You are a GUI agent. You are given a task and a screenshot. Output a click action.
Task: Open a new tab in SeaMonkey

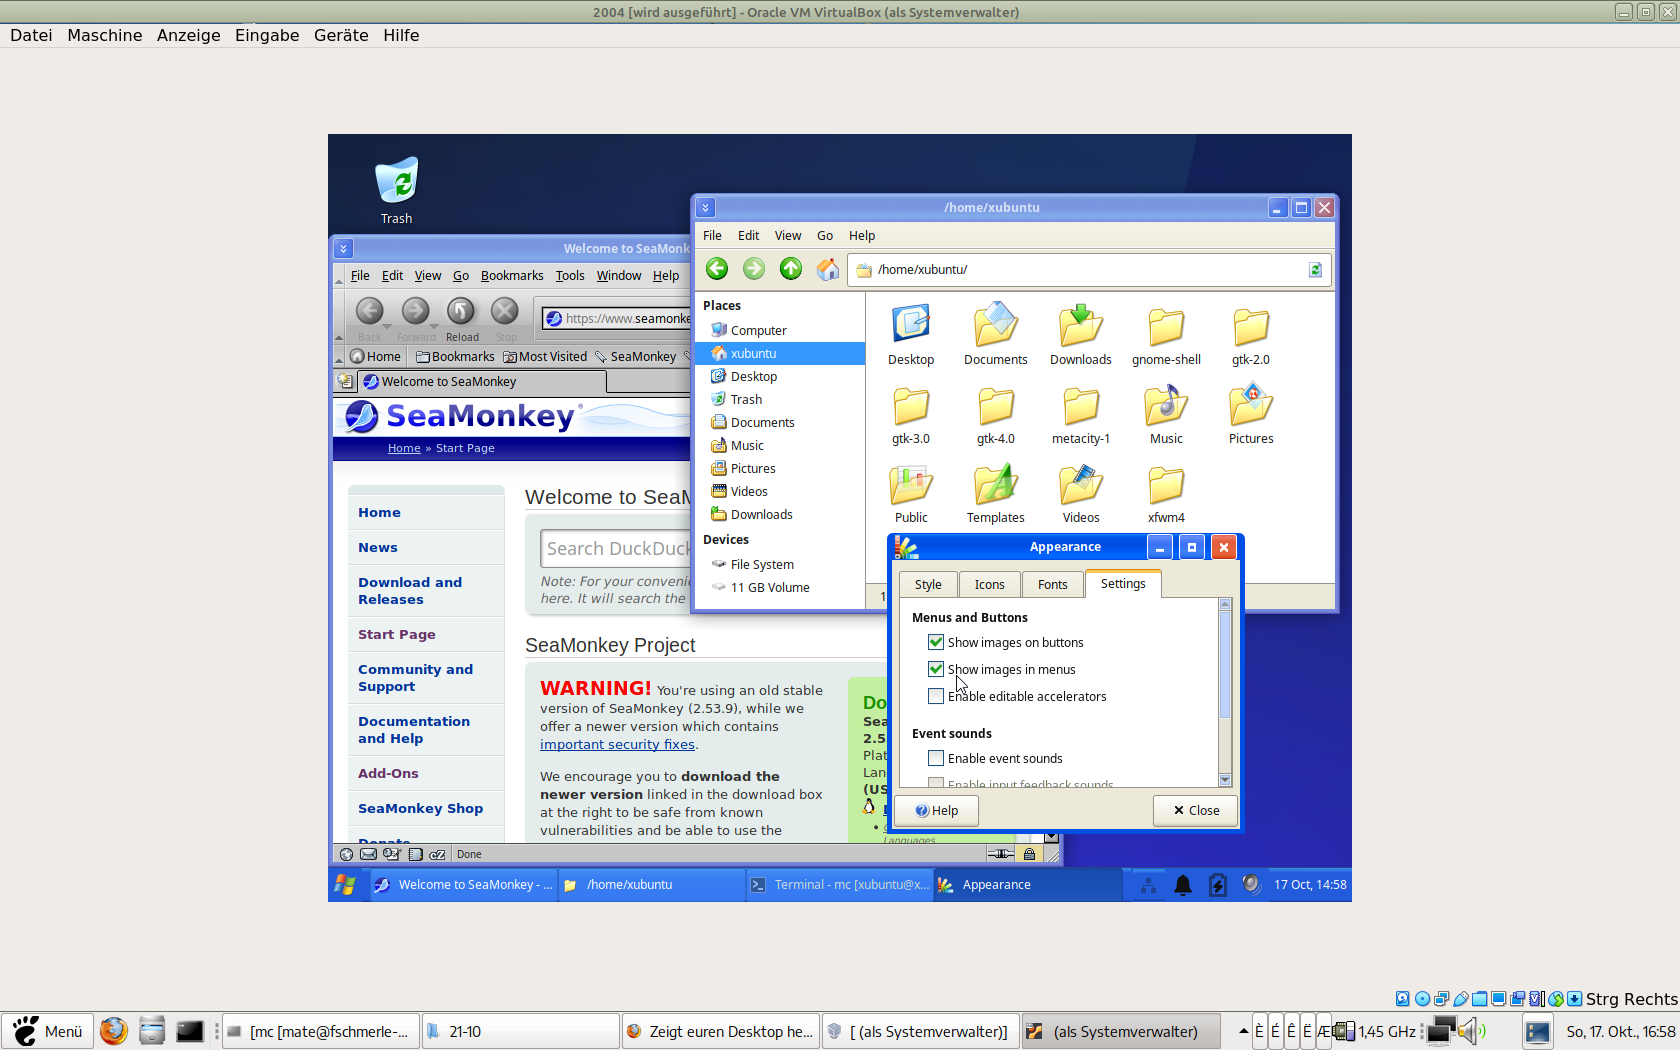[345, 381]
